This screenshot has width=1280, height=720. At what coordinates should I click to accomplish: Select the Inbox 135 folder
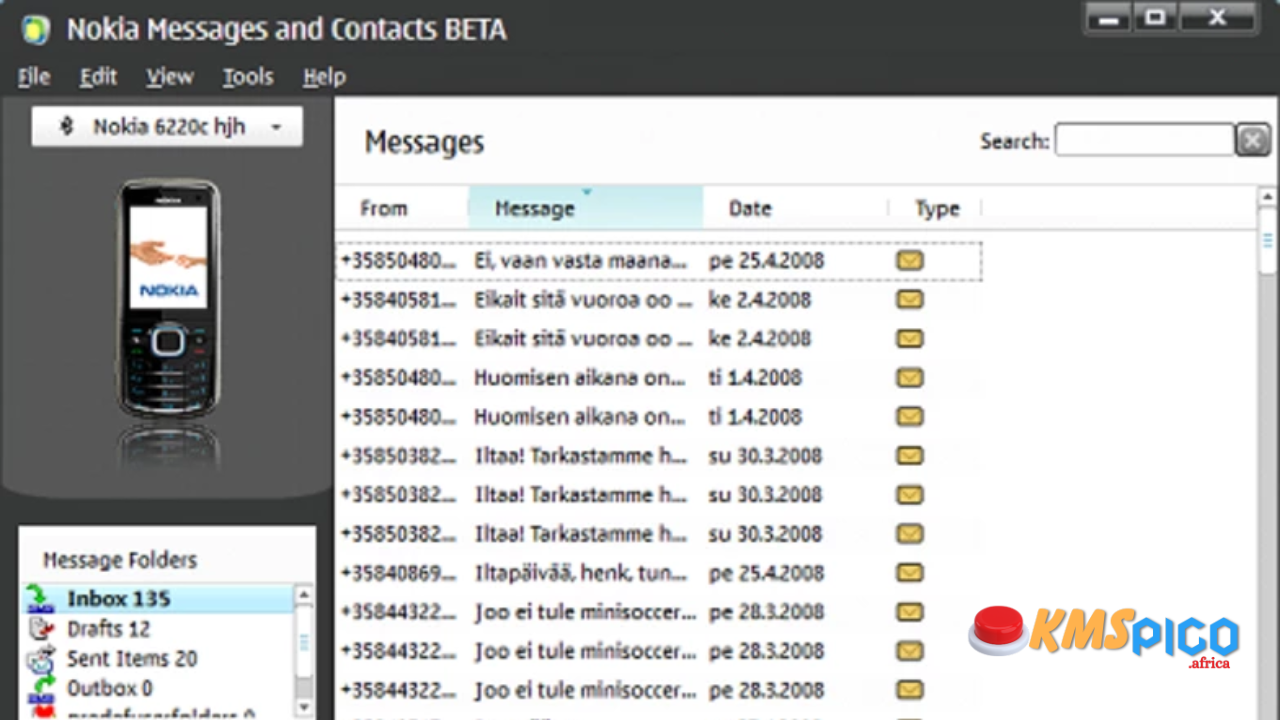tap(158, 599)
